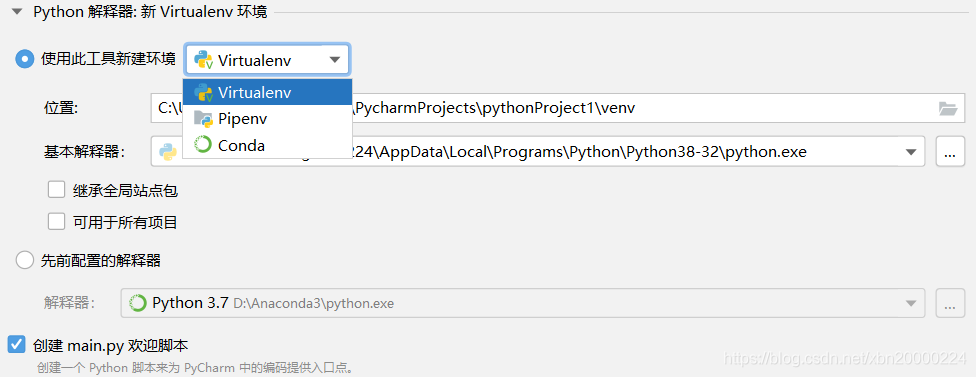Click the ... button beside 基本解释器
Screen dimensions: 976x377
[x=950, y=152]
